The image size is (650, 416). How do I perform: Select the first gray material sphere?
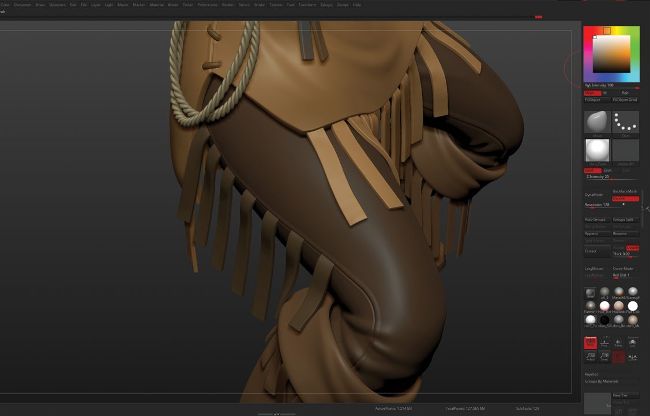604,291
